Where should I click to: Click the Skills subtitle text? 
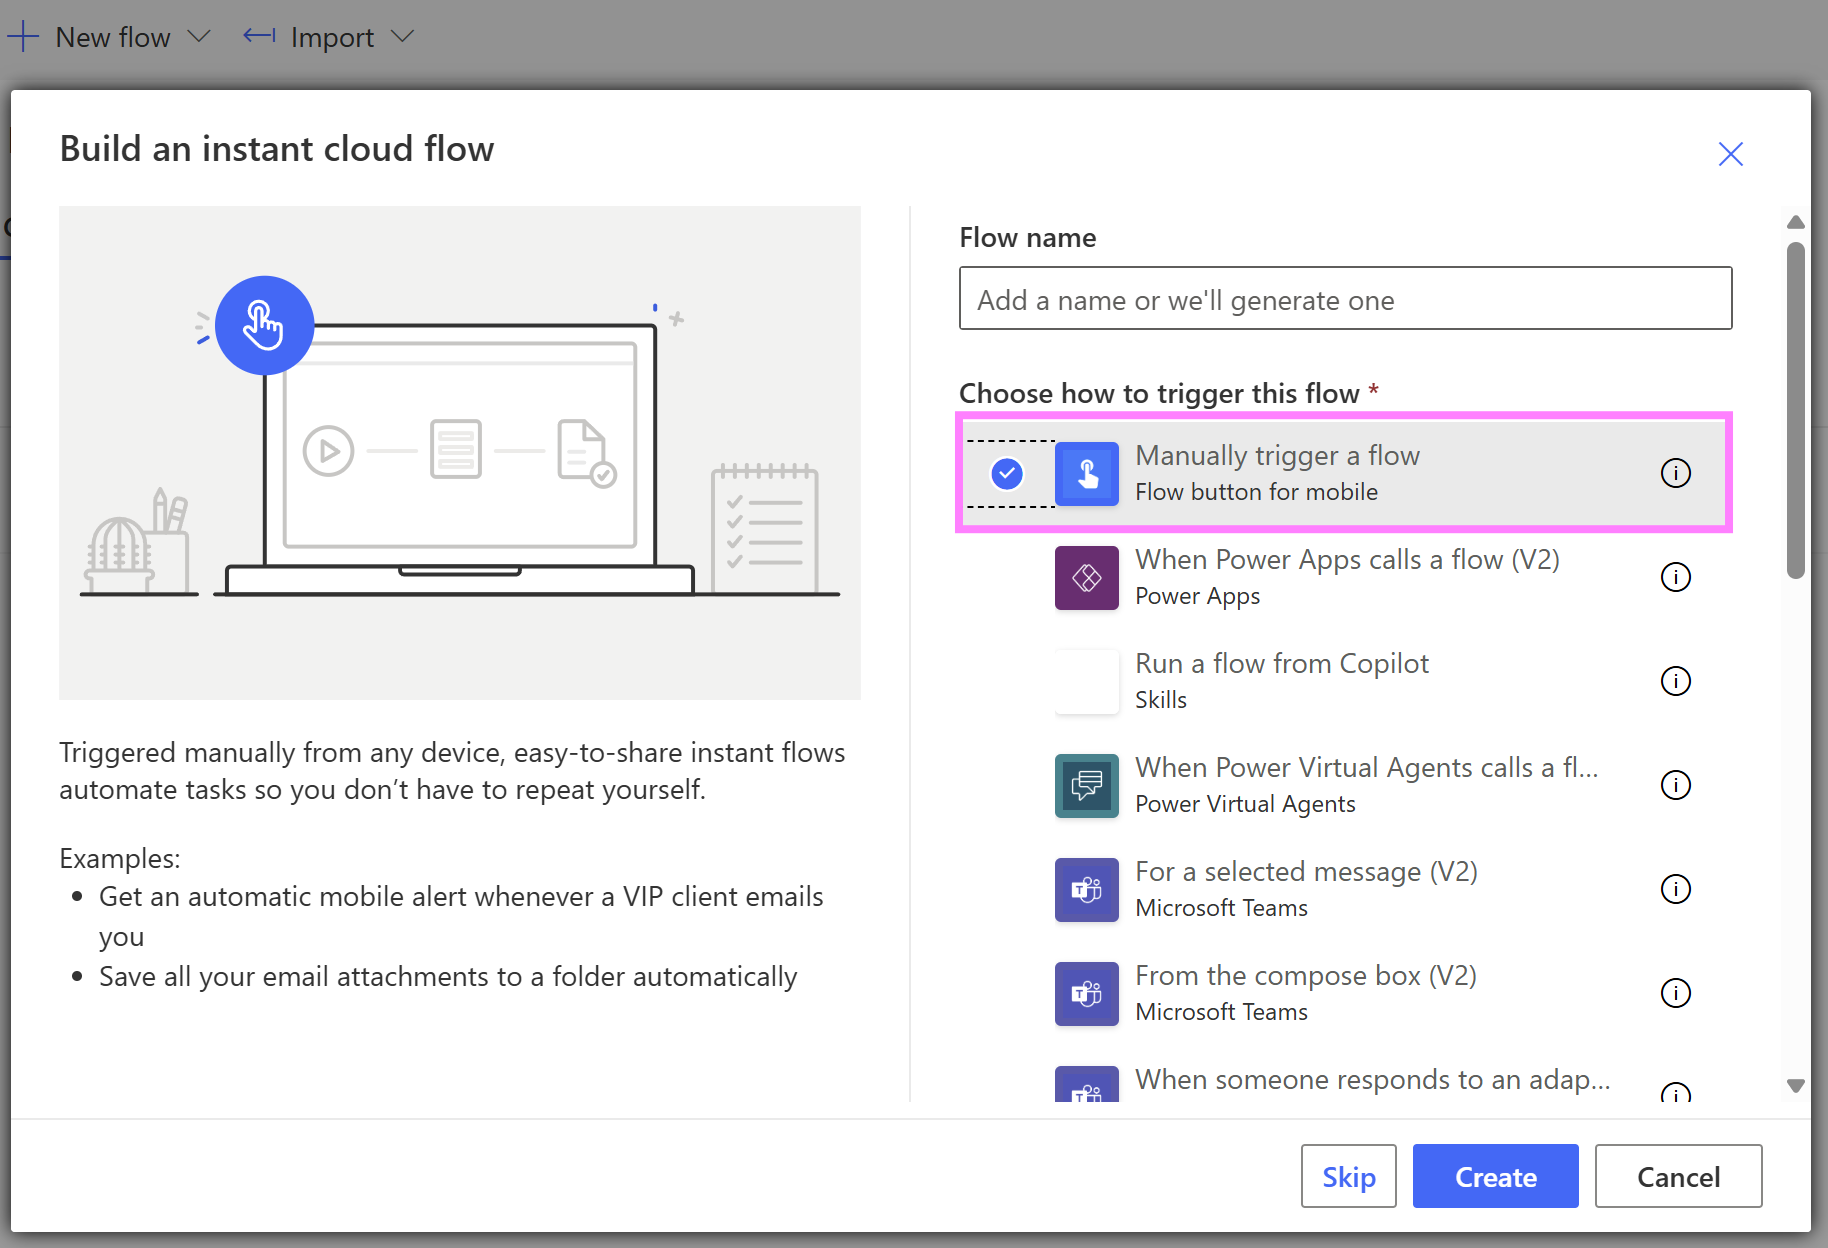tap(1161, 700)
